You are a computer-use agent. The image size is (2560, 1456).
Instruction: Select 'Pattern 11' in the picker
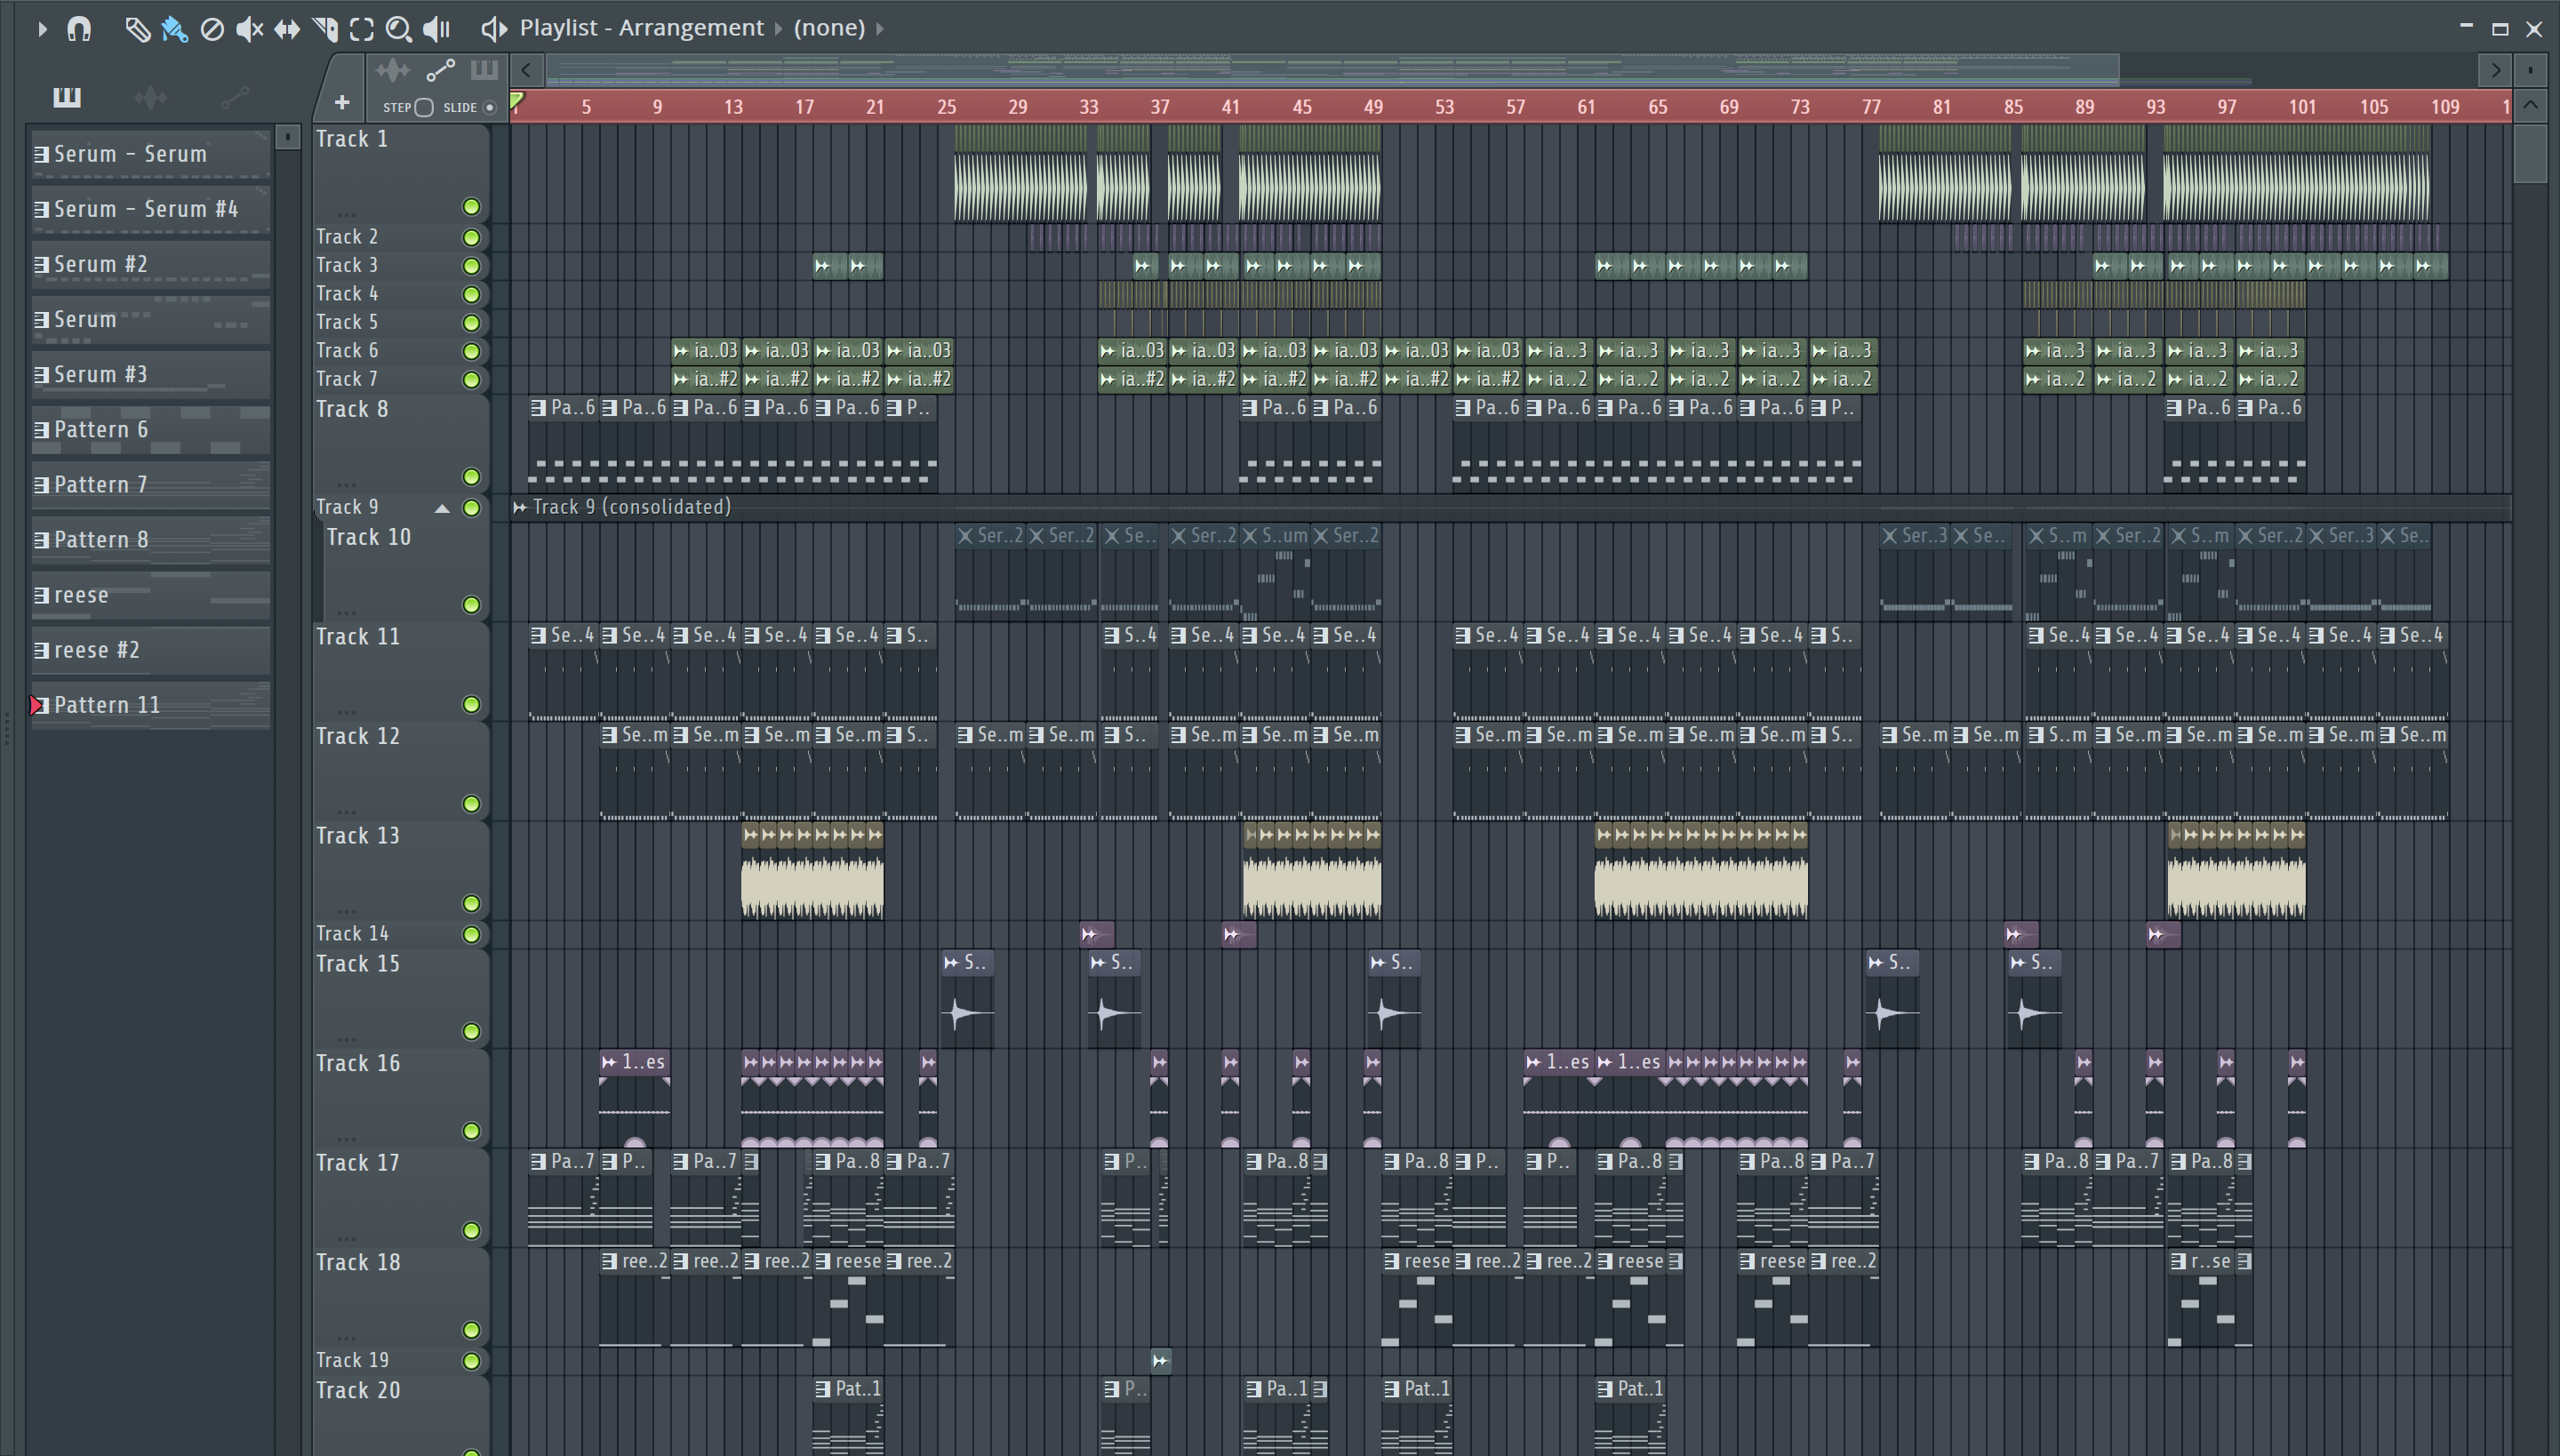pos(150,705)
